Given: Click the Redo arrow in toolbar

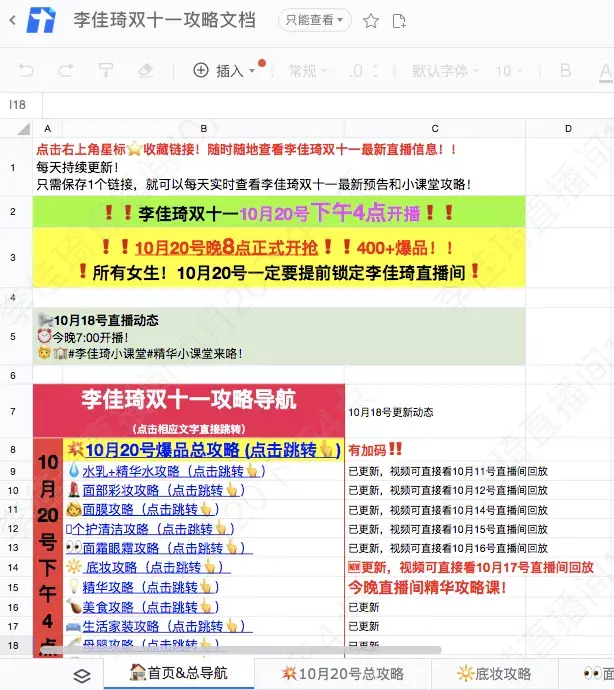Looking at the screenshot, I should 66,70.
